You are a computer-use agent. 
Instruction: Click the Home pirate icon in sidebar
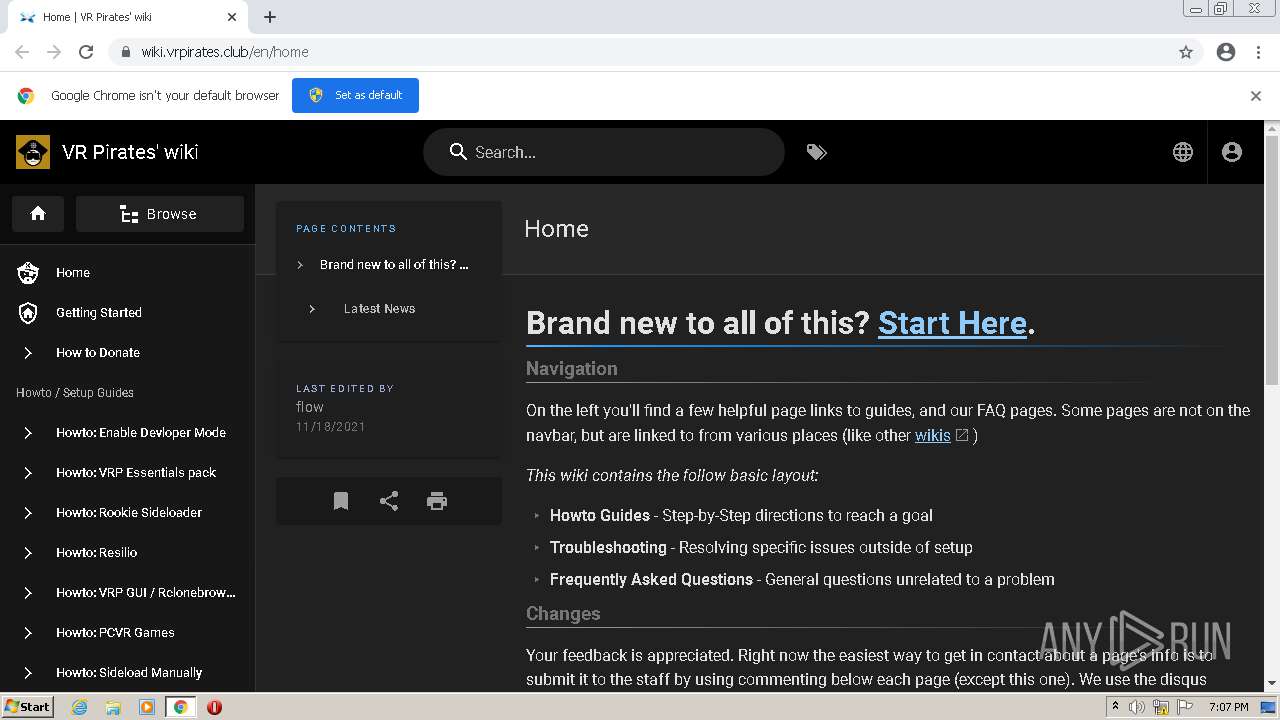tap(28, 272)
